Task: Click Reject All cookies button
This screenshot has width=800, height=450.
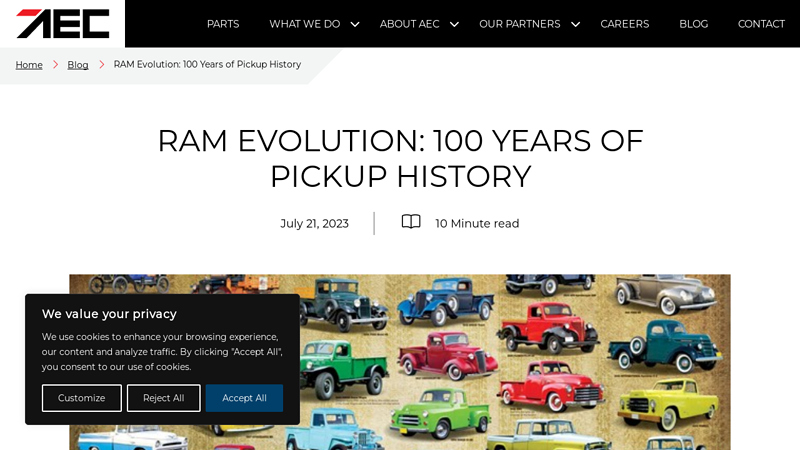Action: tap(163, 398)
